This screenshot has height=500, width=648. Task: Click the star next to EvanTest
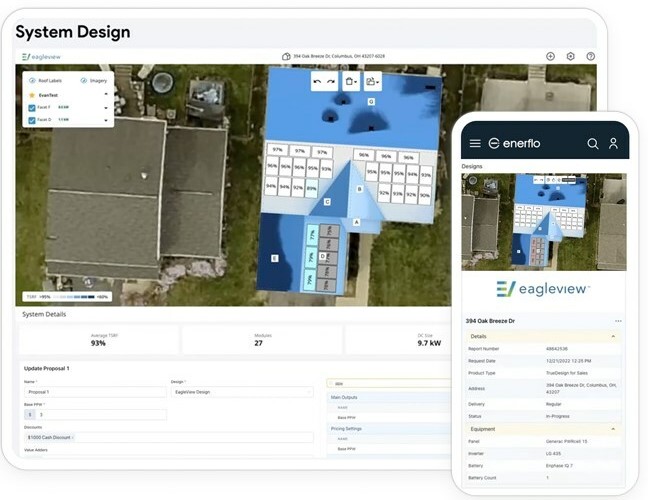tap(32, 95)
